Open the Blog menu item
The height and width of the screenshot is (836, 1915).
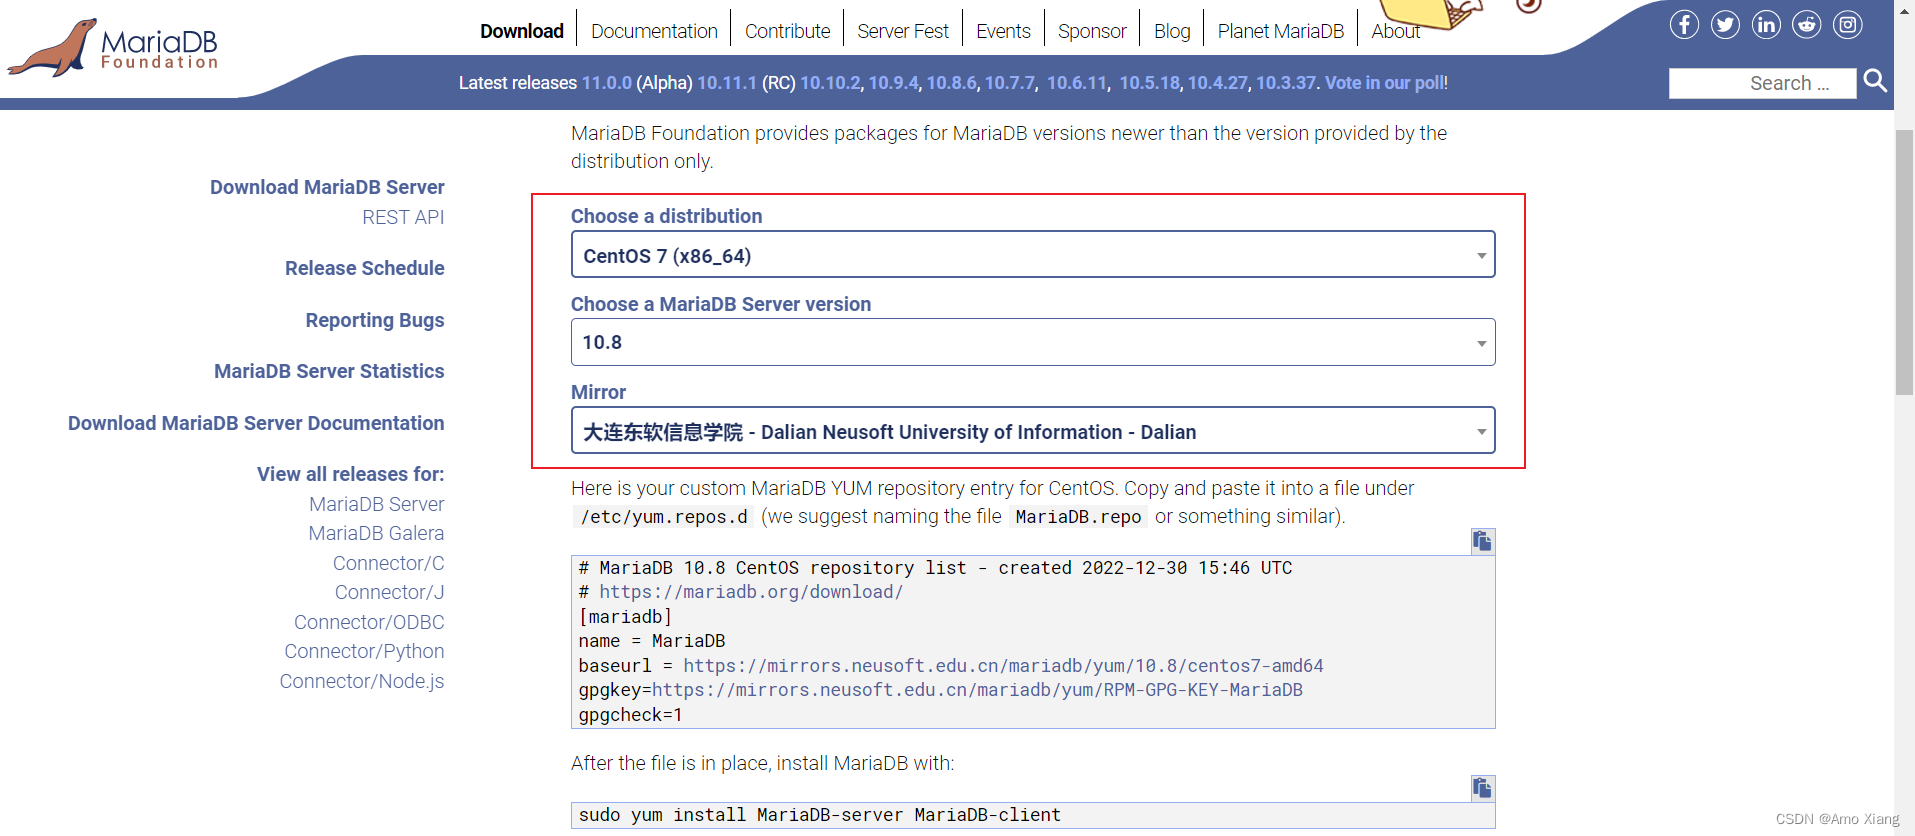1172,31
